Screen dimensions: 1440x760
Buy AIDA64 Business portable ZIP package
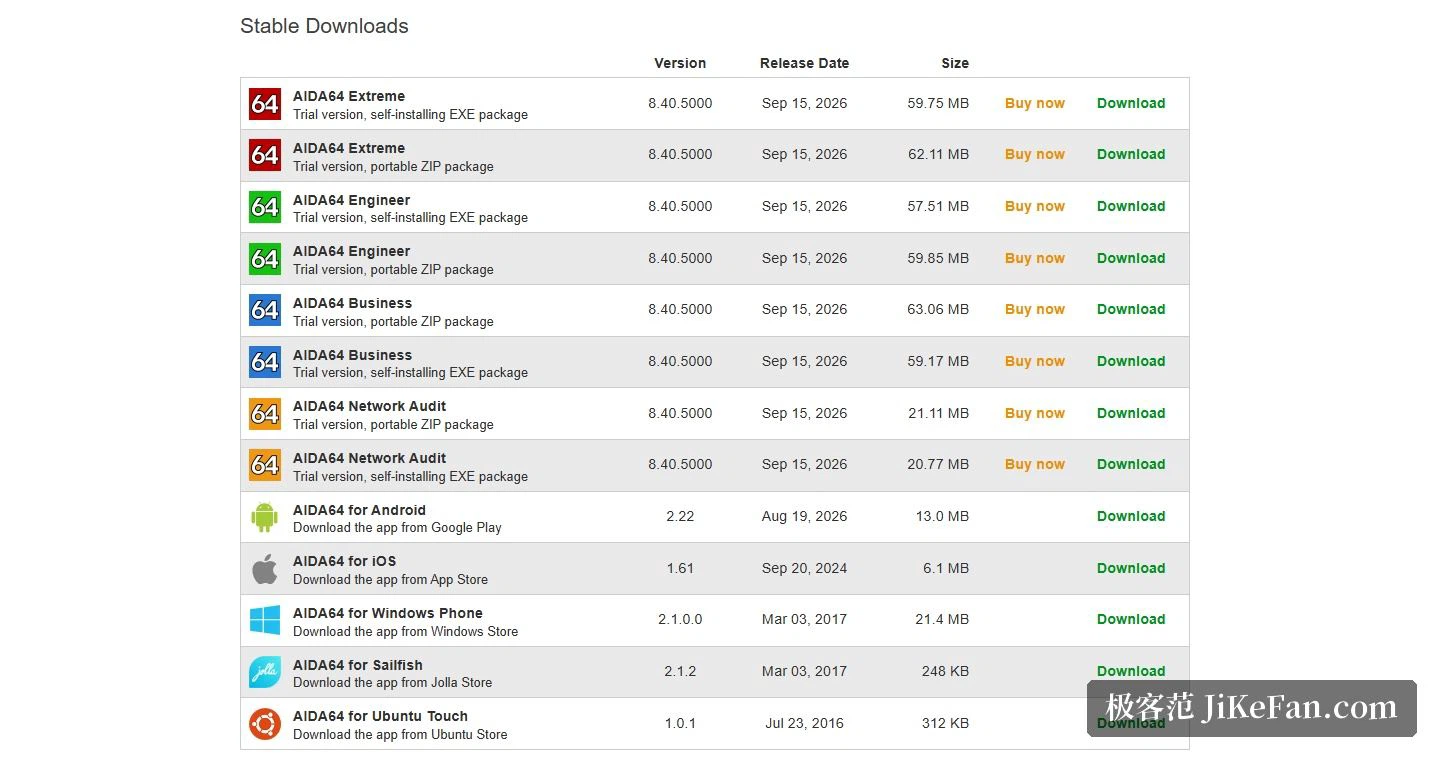tap(1035, 309)
